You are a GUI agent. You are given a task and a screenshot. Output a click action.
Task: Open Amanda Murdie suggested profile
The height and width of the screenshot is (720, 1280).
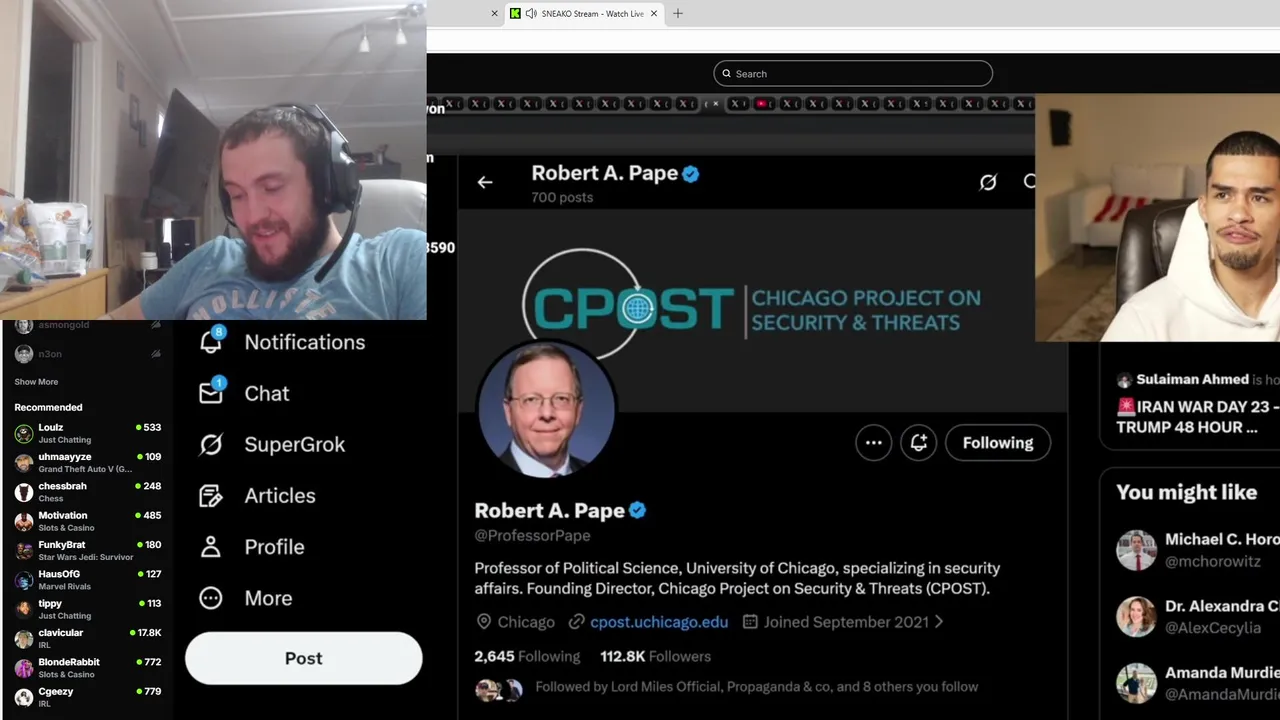(x=1198, y=684)
